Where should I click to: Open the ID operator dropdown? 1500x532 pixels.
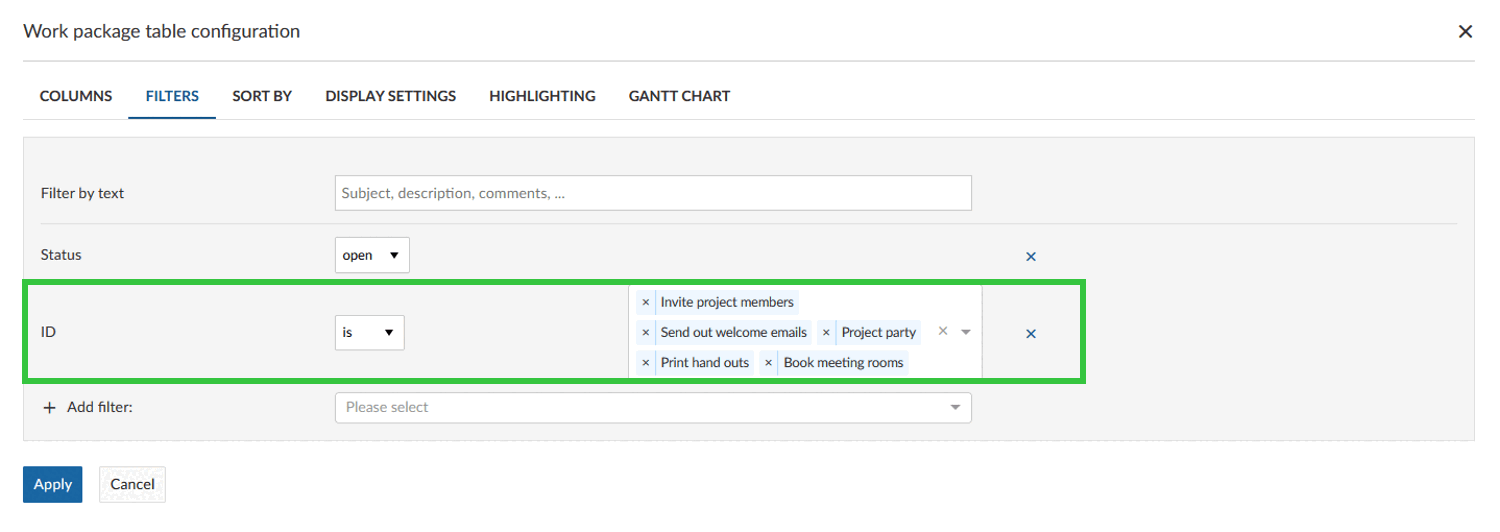click(x=369, y=333)
